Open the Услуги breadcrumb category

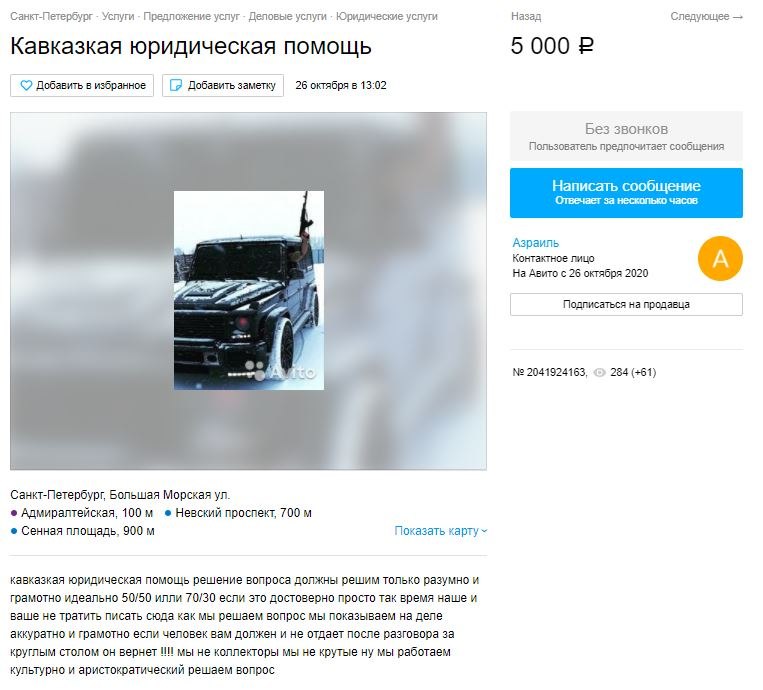click(118, 17)
